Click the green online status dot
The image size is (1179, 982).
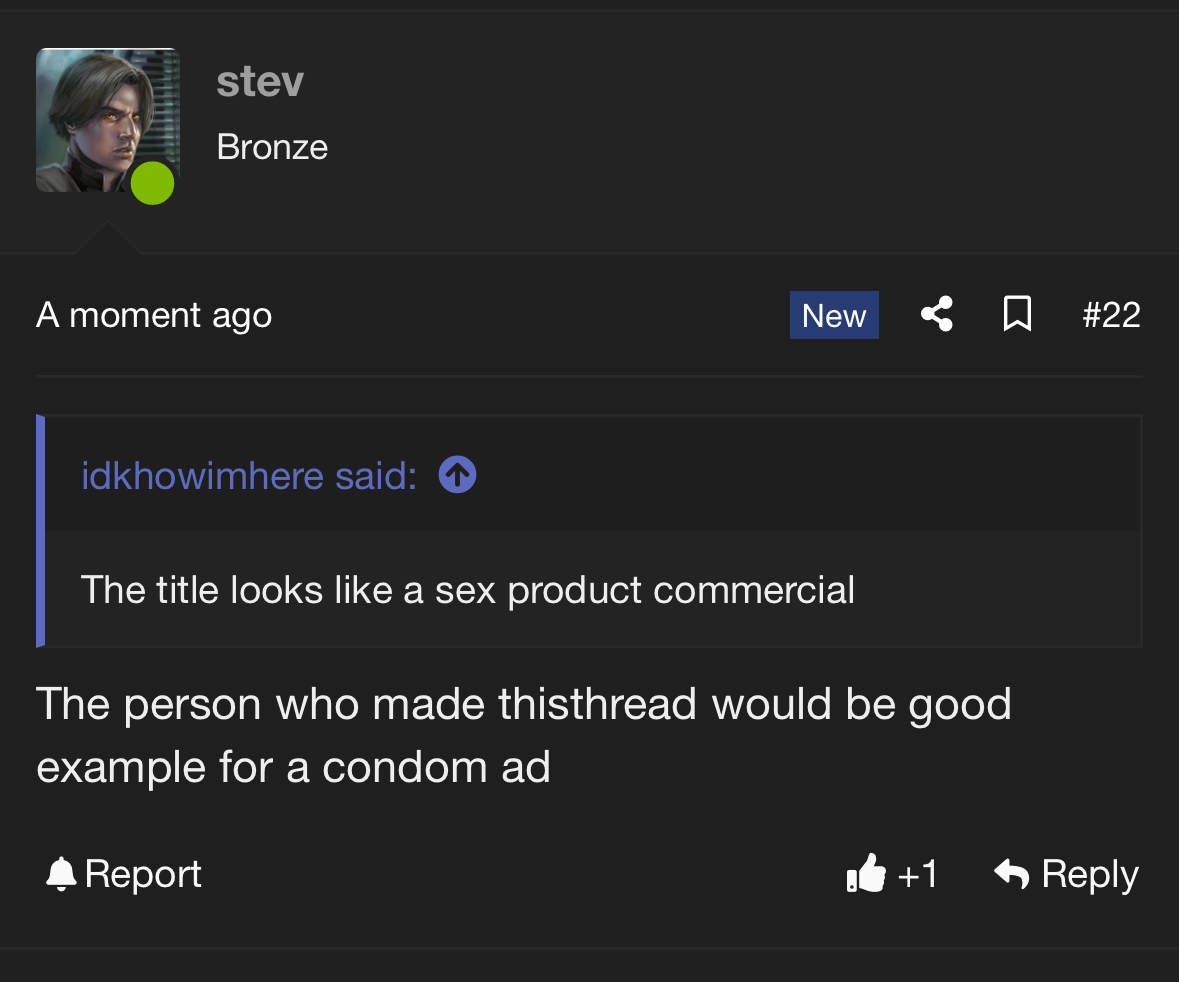pyautogui.click(x=153, y=184)
